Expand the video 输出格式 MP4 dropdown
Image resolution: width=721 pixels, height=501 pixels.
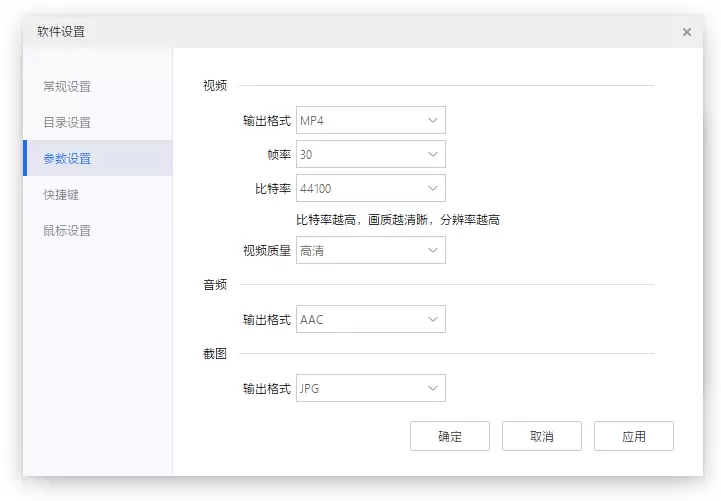pyautogui.click(x=371, y=120)
